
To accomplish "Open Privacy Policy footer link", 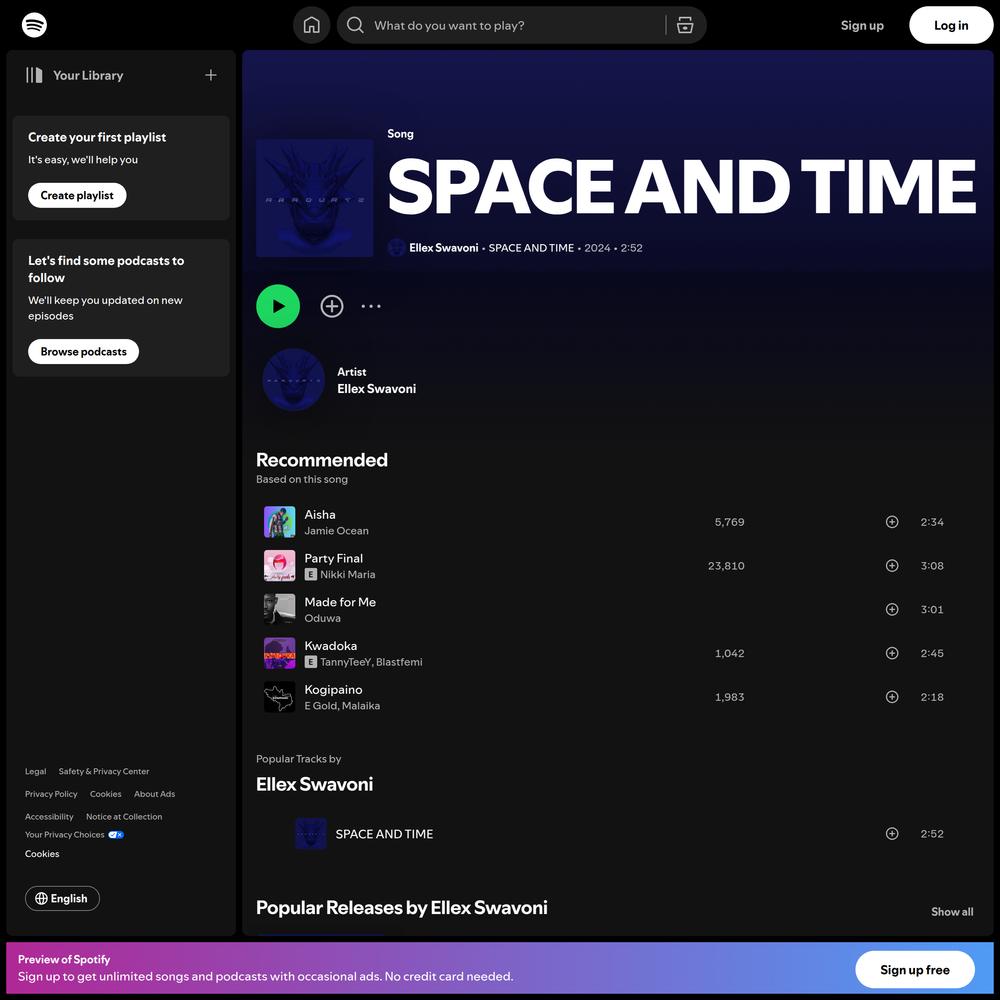I will click(x=51, y=794).
